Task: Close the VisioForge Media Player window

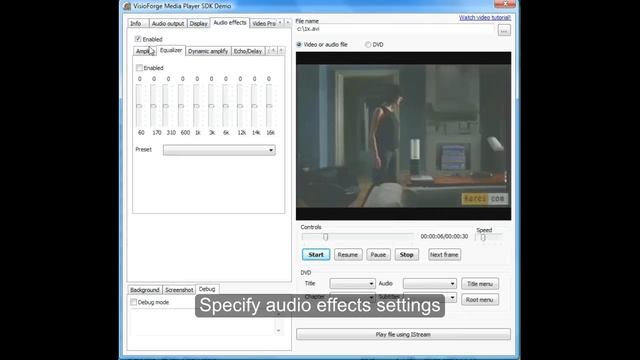Action: pos(505,4)
